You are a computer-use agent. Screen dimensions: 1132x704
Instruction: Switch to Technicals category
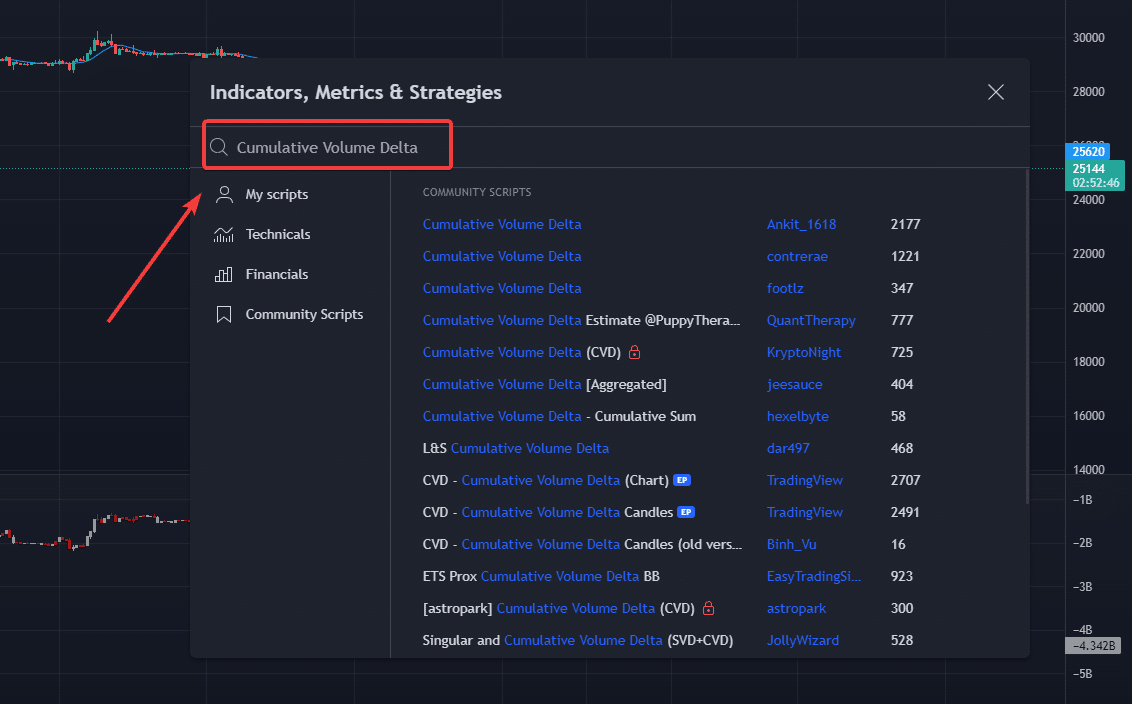pyautogui.click(x=278, y=234)
